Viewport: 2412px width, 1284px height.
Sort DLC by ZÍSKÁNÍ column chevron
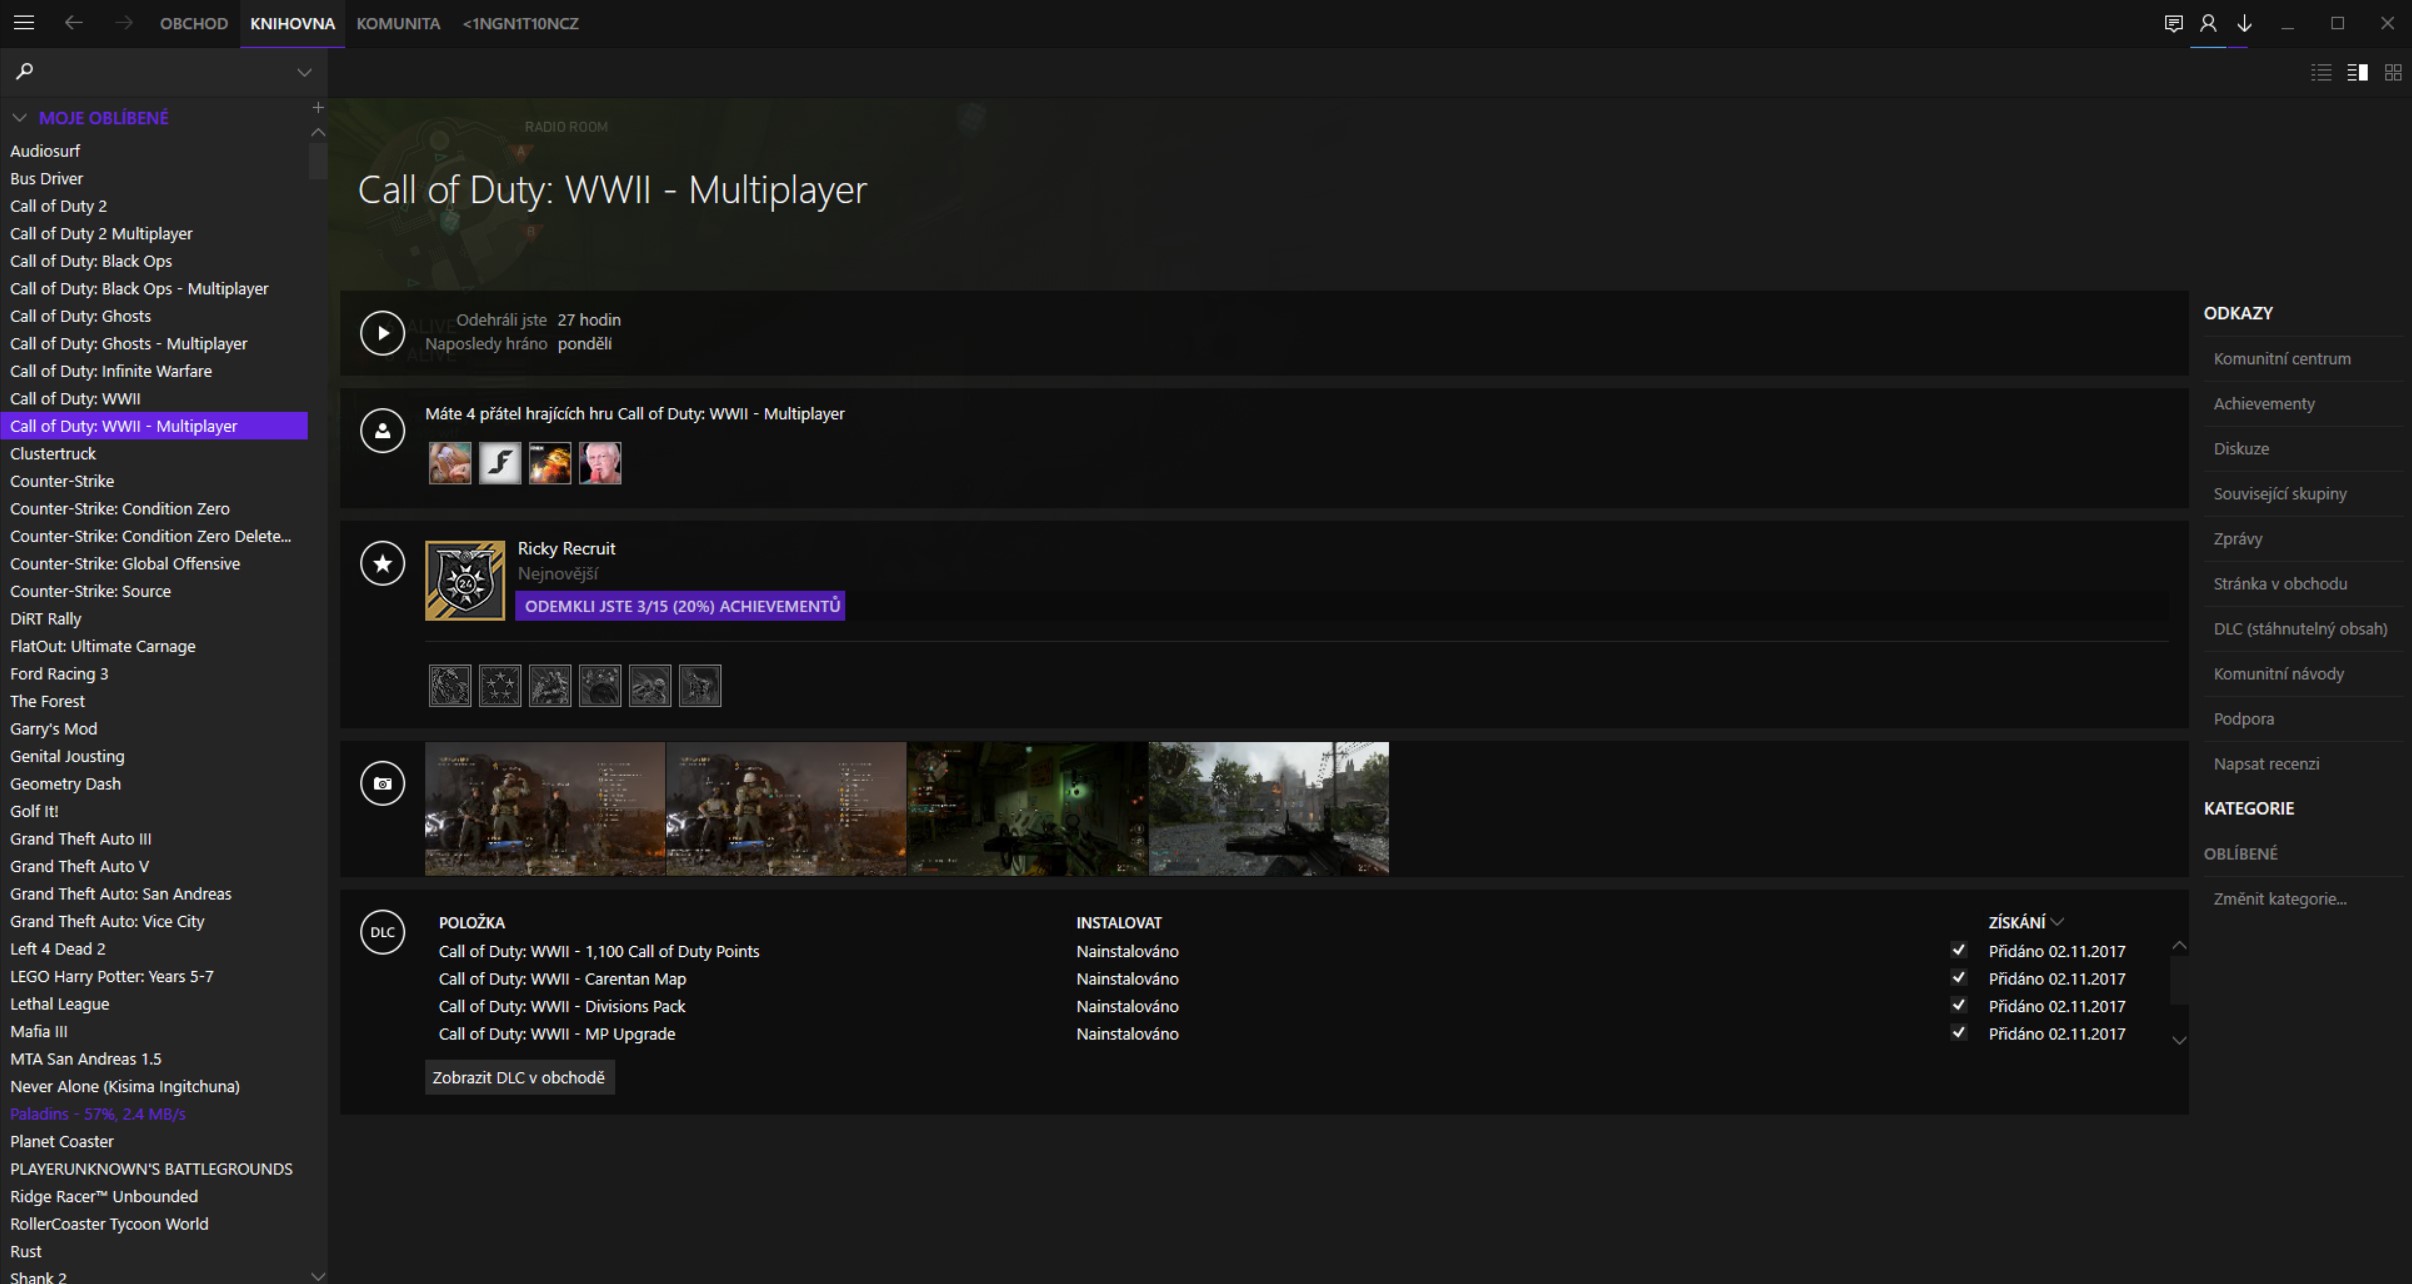point(2057,922)
